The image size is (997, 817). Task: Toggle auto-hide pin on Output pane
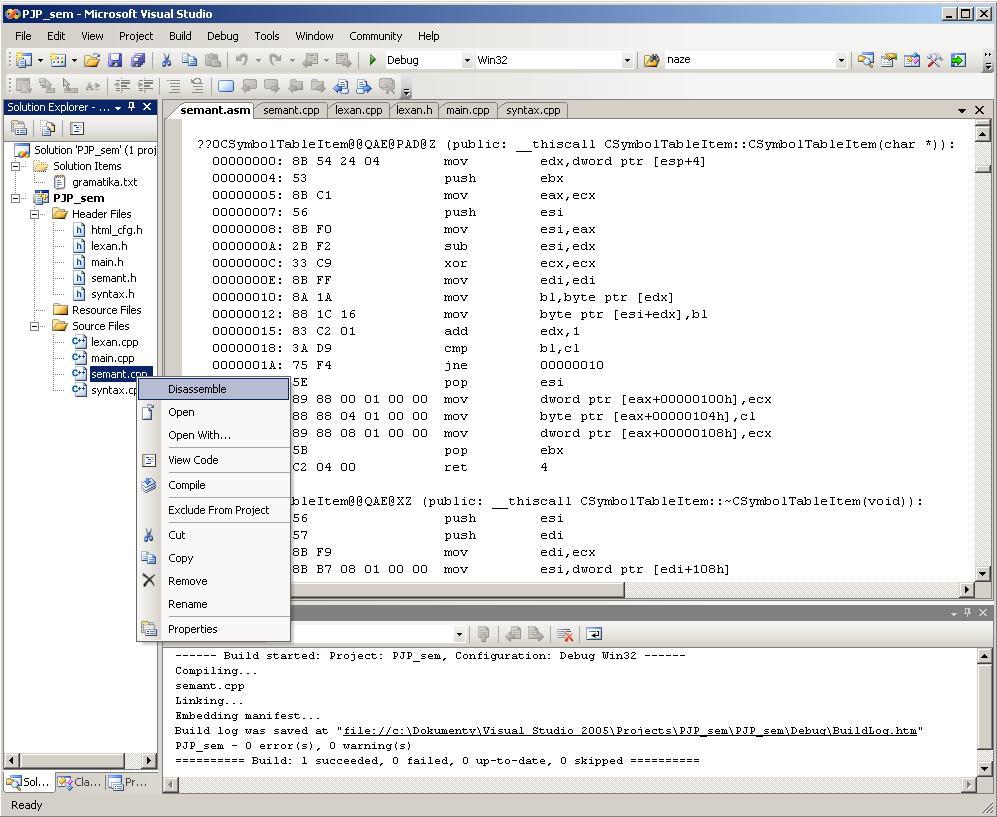click(x=967, y=612)
